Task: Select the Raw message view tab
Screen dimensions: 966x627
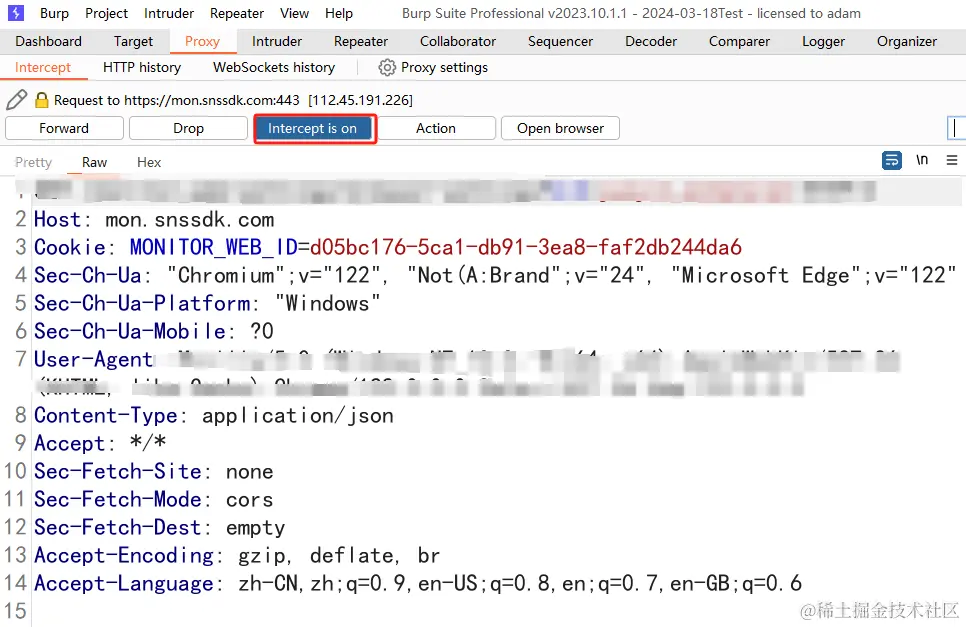Action: tap(94, 162)
